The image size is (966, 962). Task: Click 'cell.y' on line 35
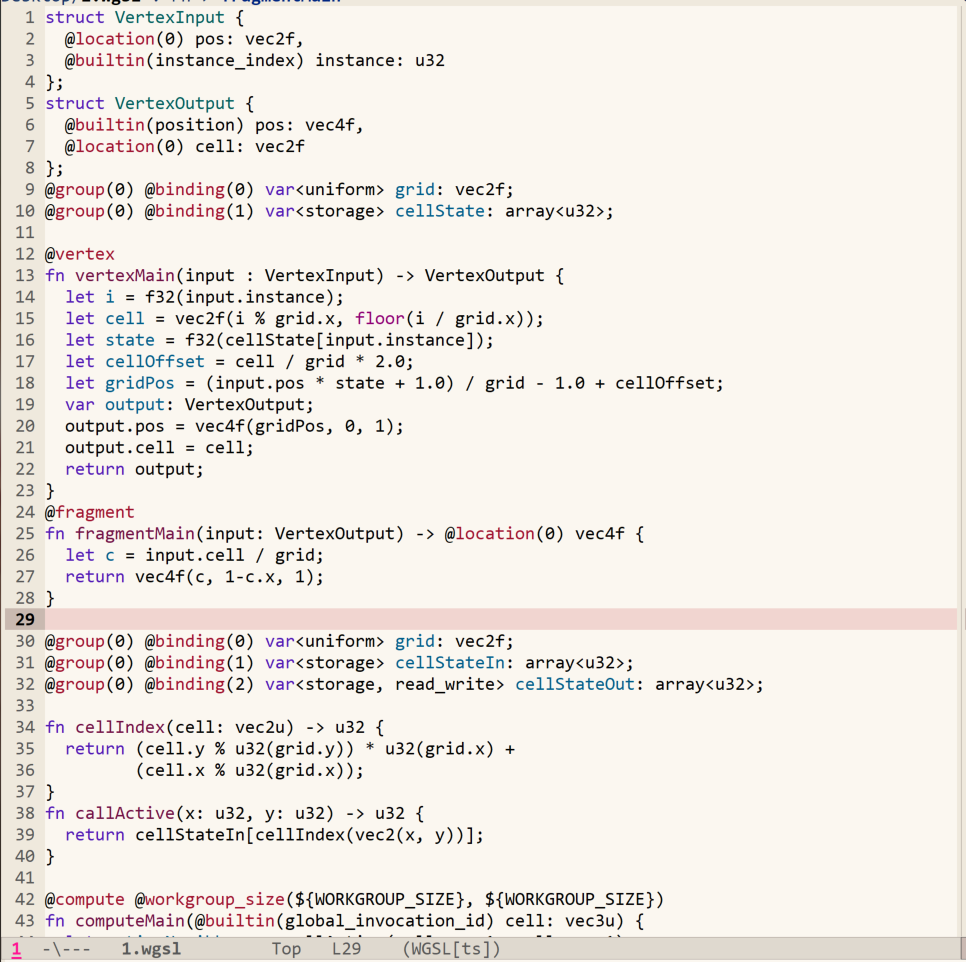[x=174, y=749]
